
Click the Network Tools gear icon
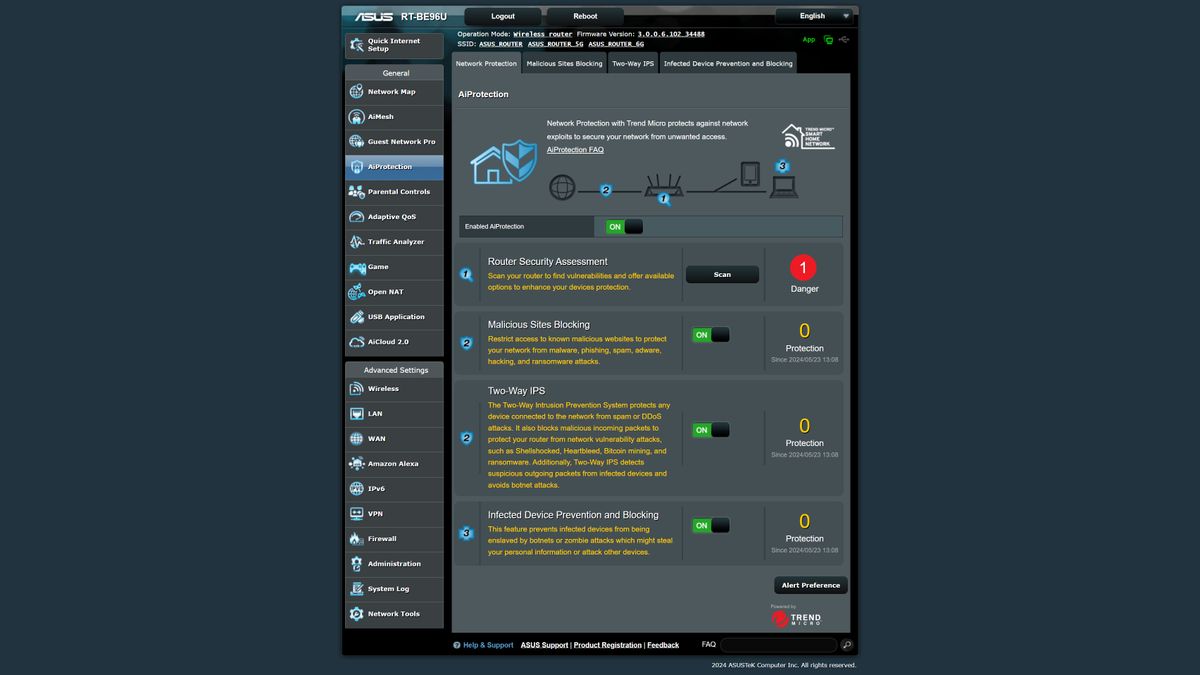357,614
